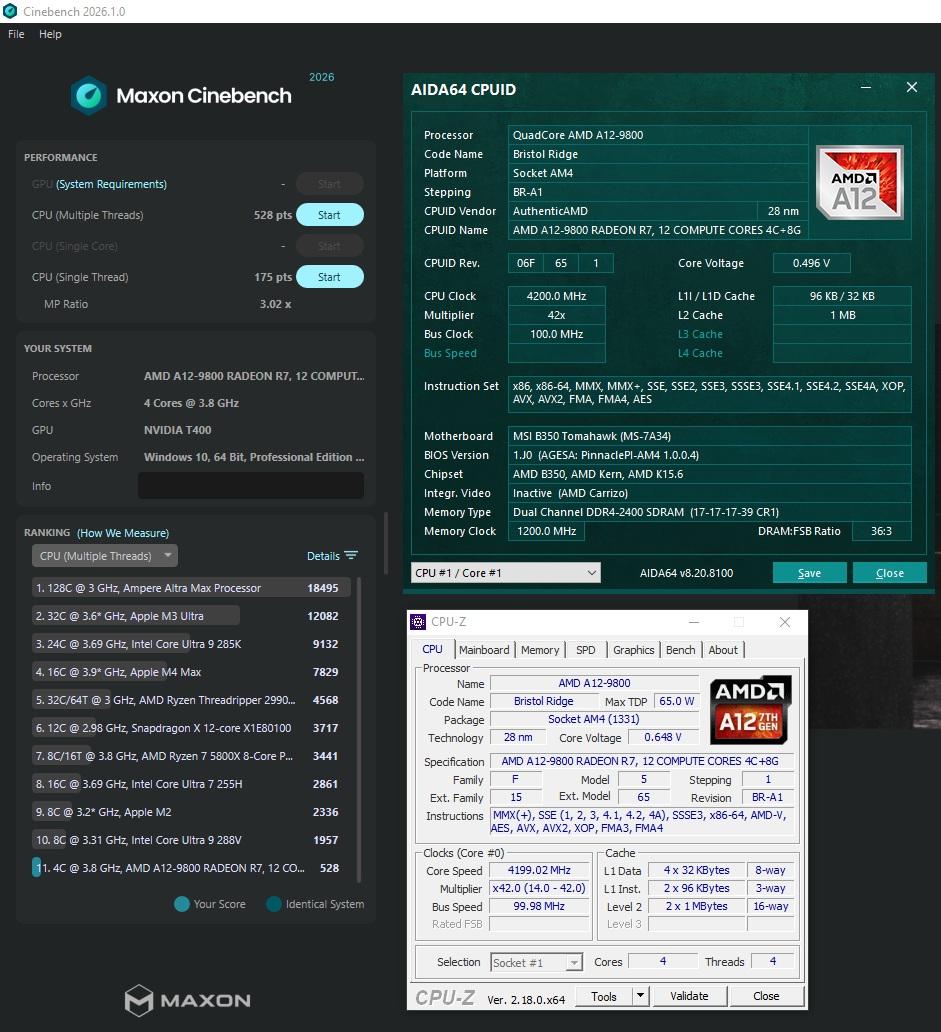The width and height of the screenshot is (941, 1032).
Task: Click the AMD A12 logo in AIDA64
Action: 859,182
